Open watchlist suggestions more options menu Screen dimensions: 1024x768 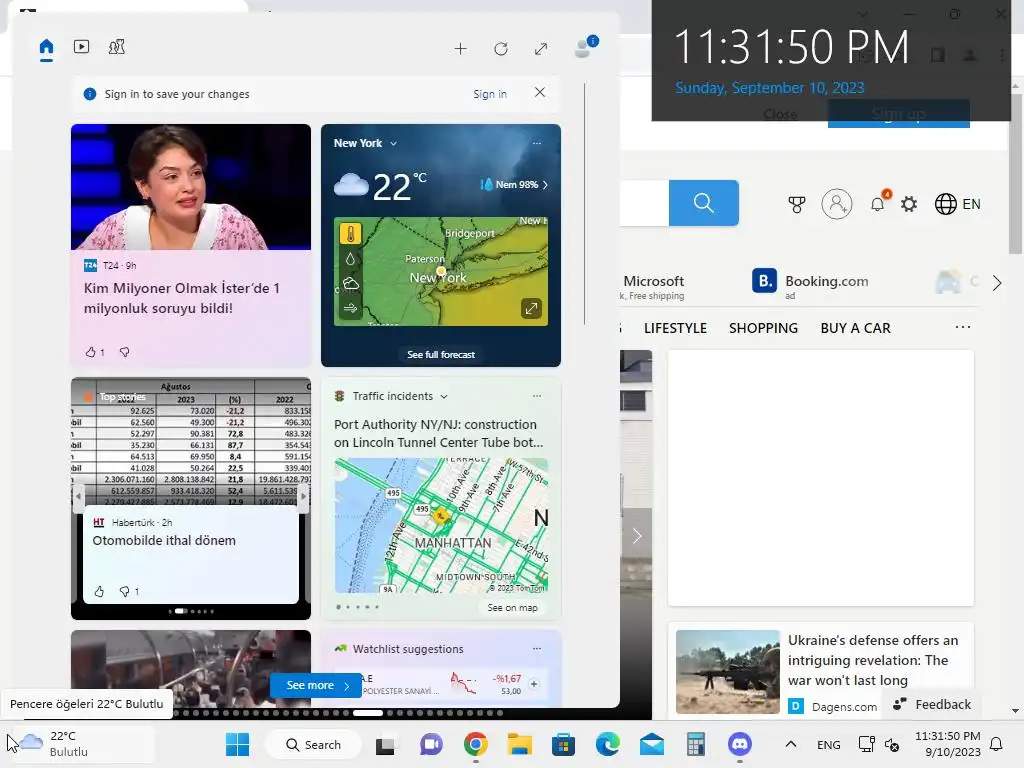pos(537,648)
